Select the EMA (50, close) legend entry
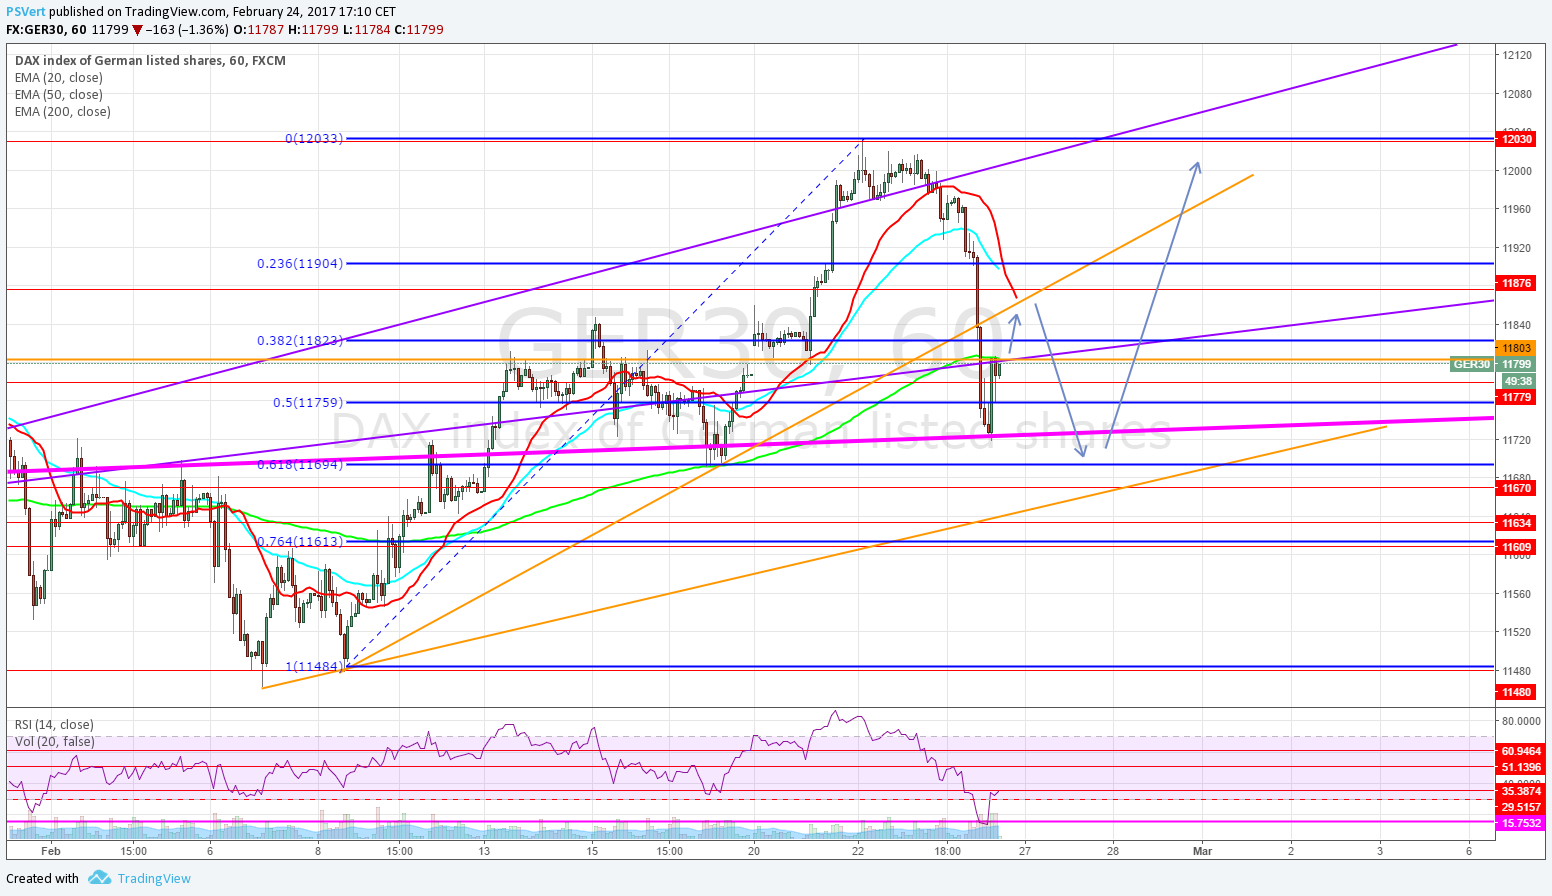The height and width of the screenshot is (896, 1552). pyautogui.click(x=59, y=95)
